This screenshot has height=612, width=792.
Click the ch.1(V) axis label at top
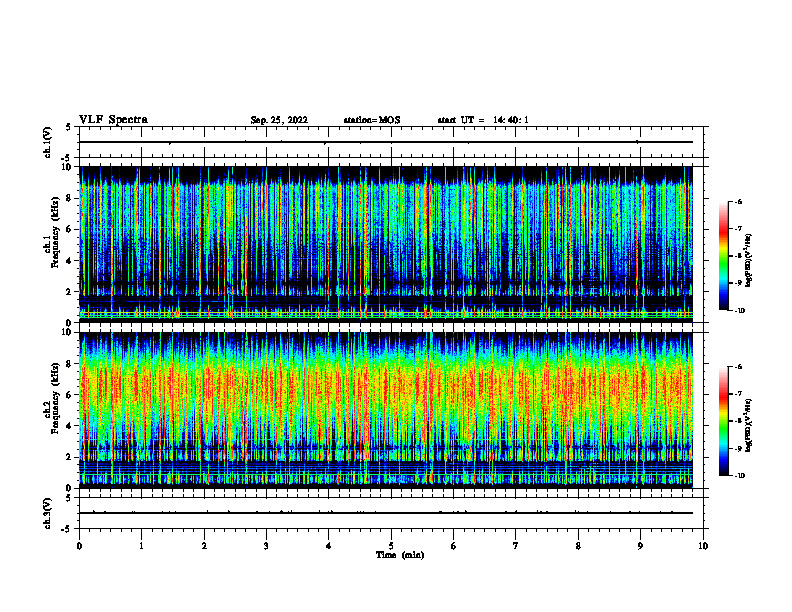point(47,142)
